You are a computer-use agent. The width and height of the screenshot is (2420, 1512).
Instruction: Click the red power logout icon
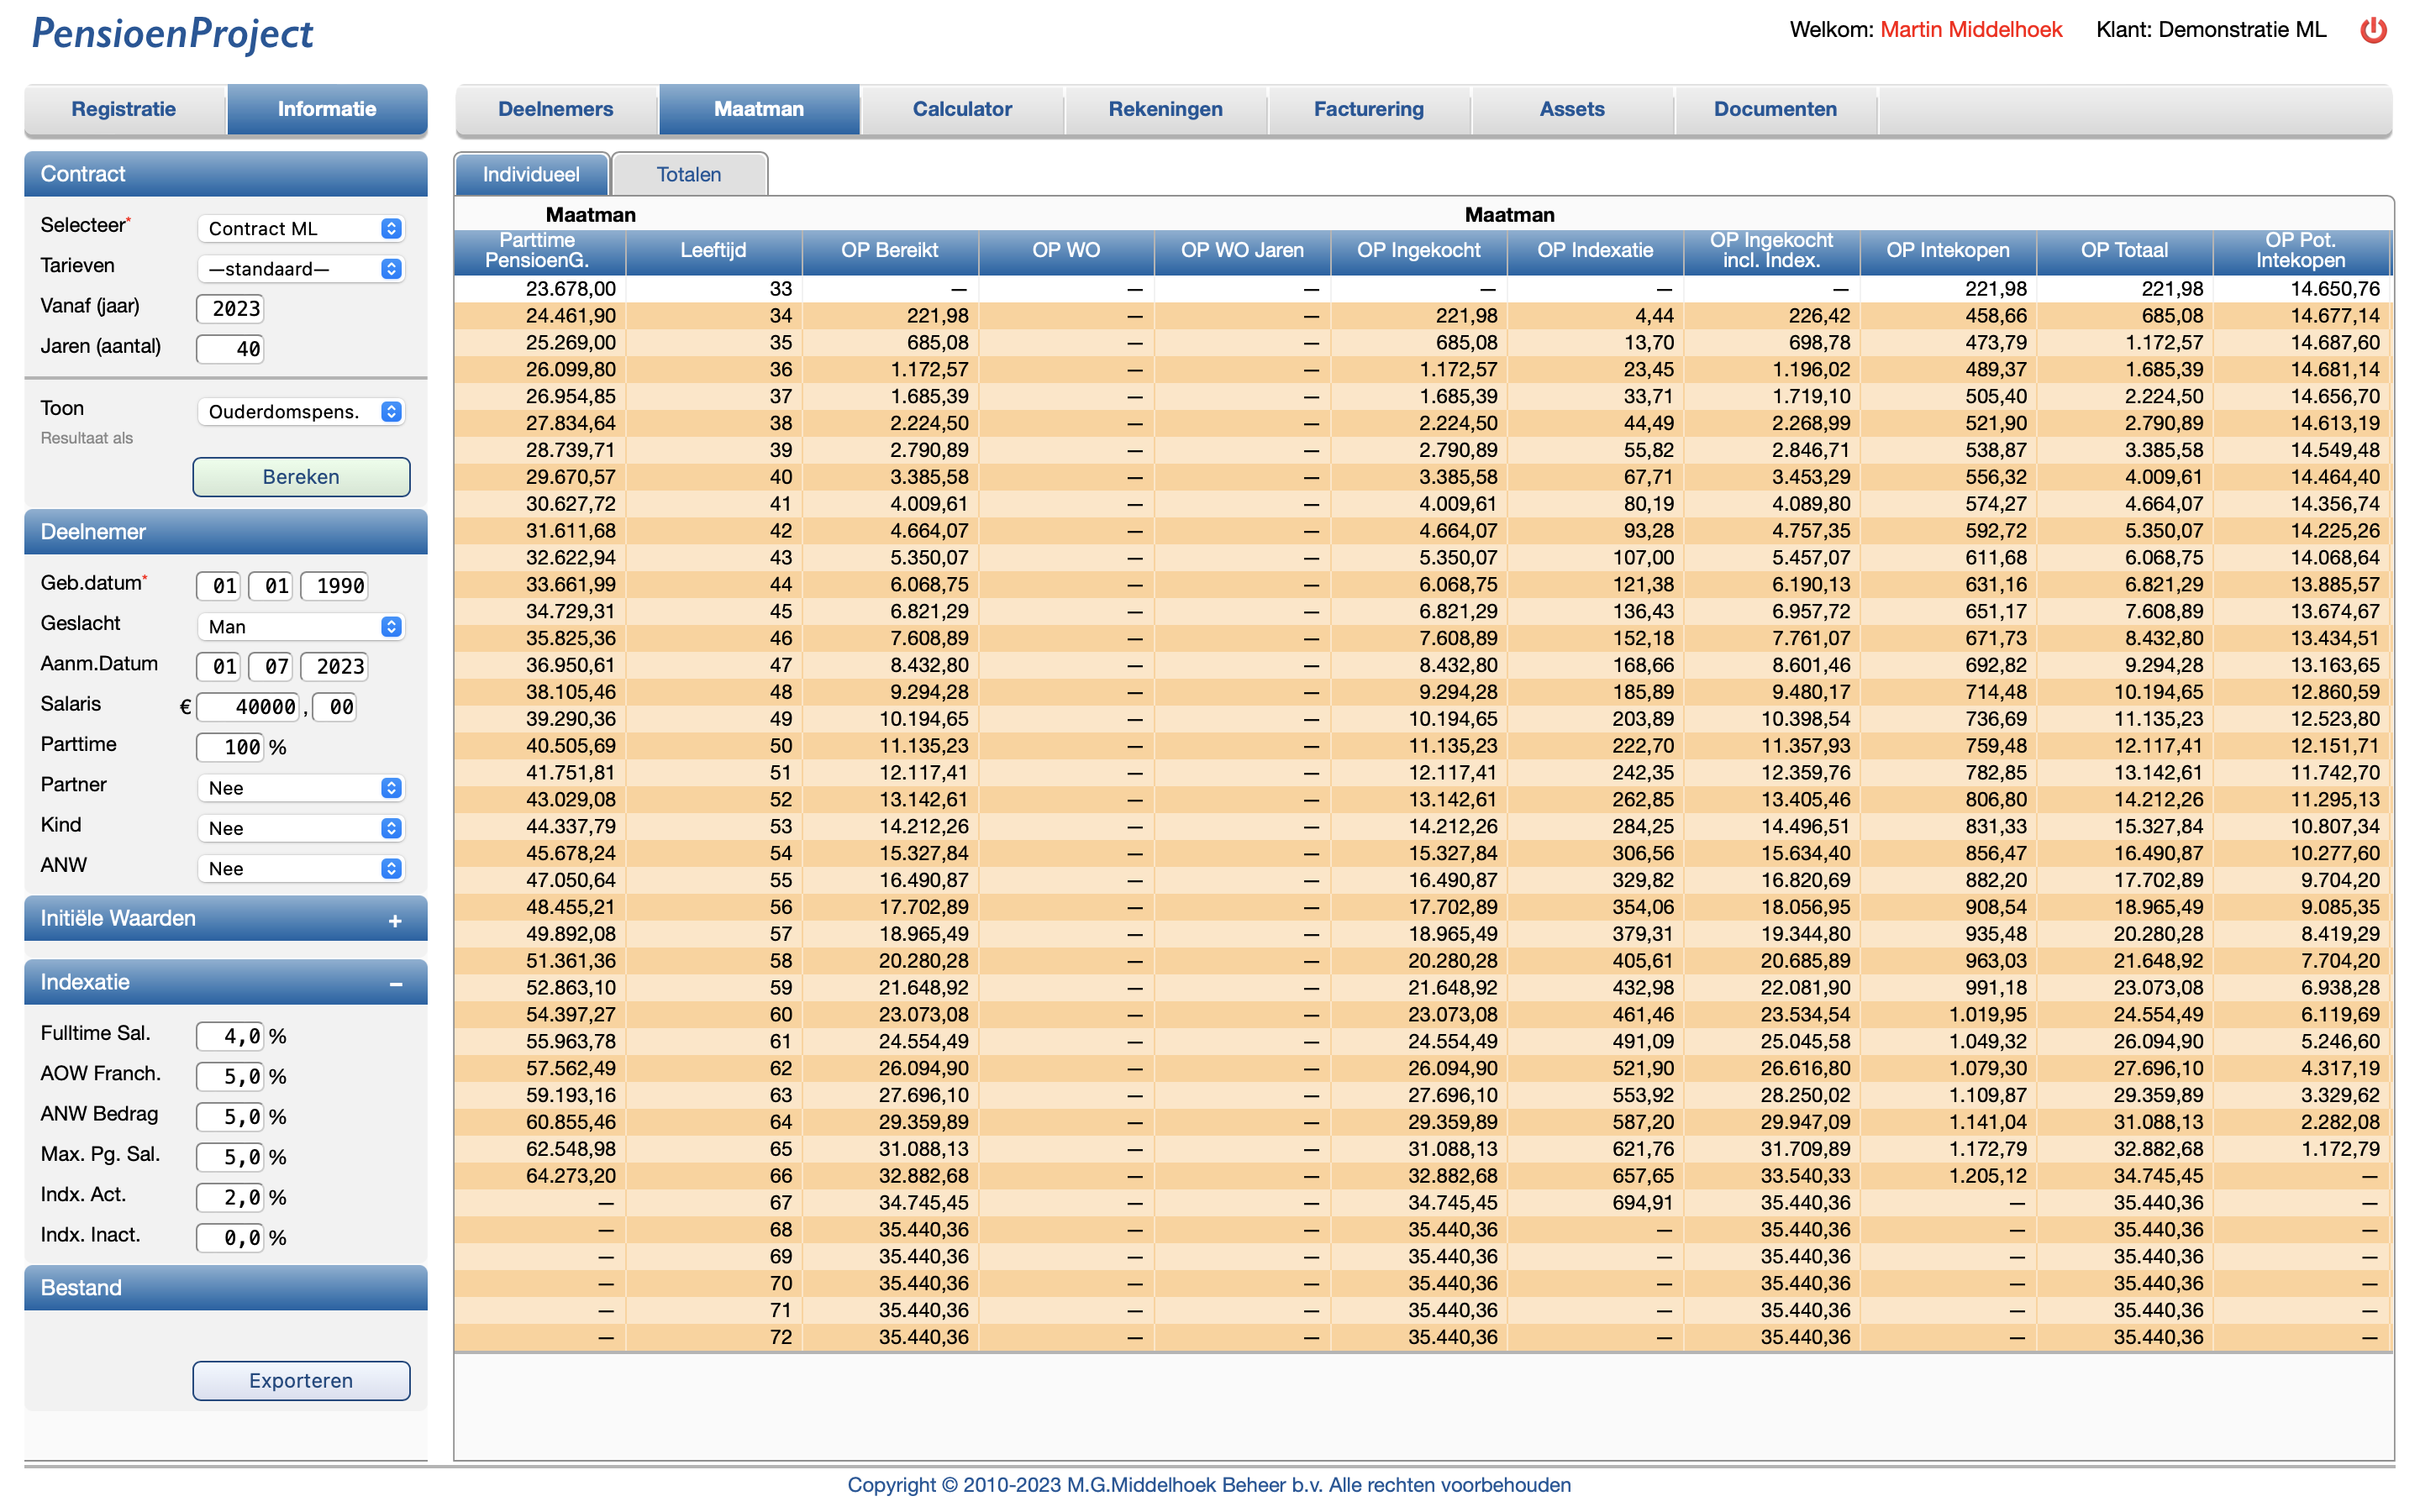tap(2373, 30)
